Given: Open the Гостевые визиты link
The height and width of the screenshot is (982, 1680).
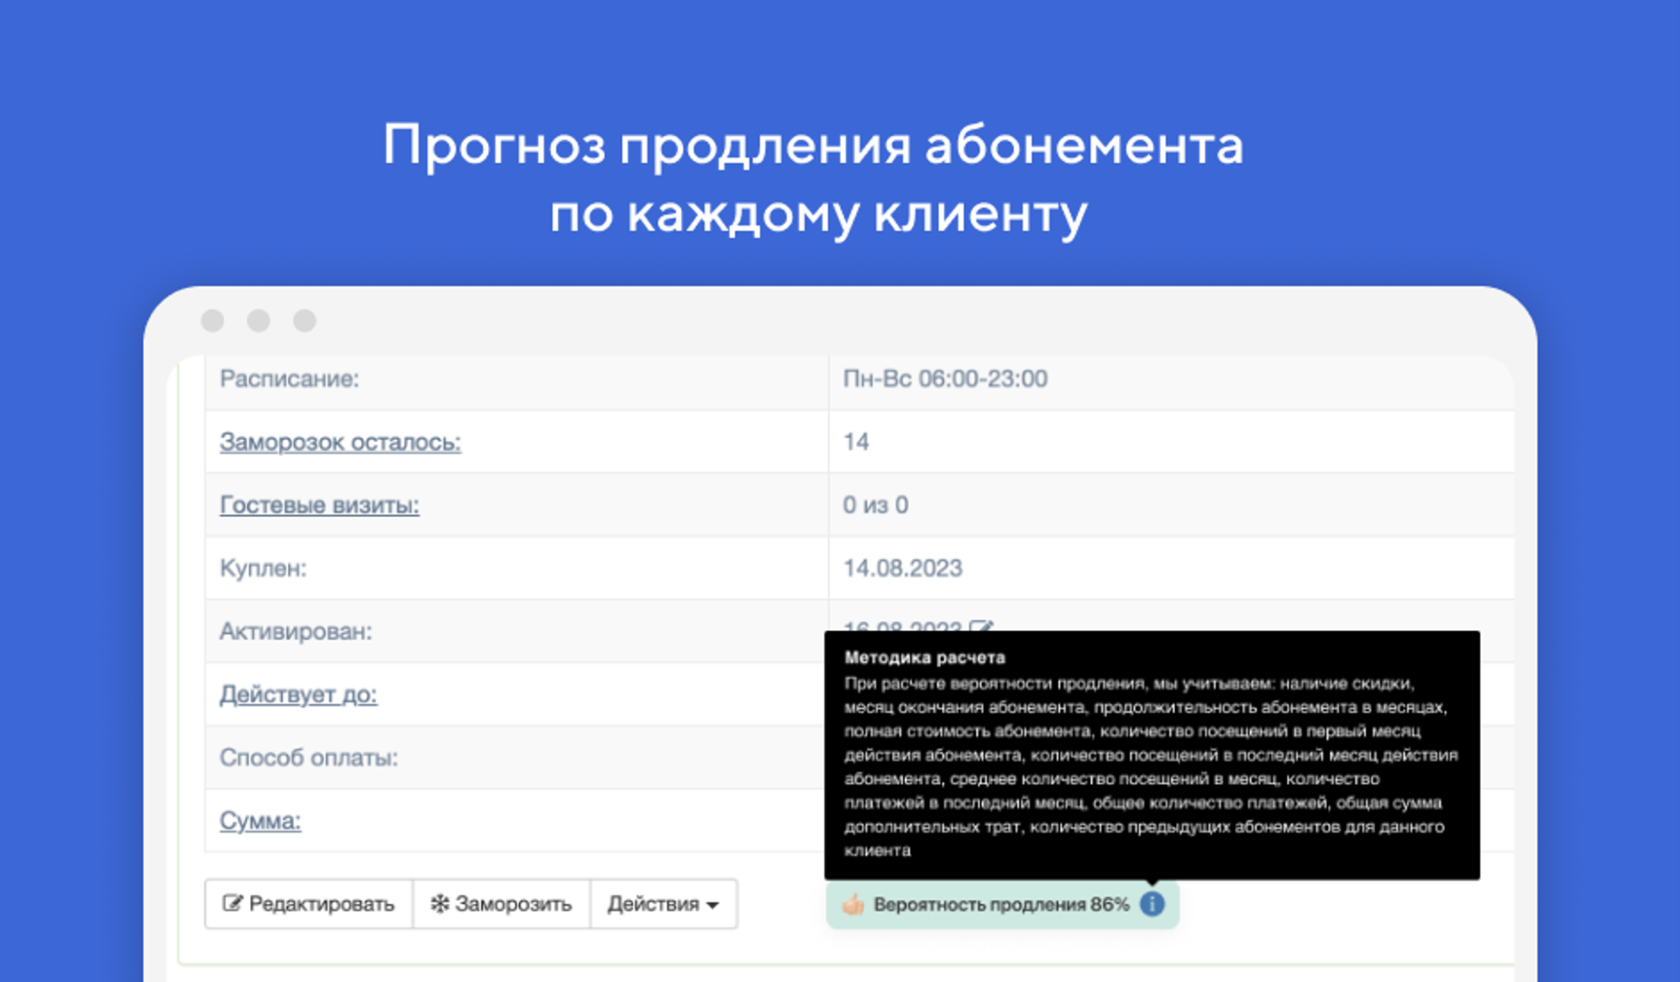Looking at the screenshot, I should coord(318,505).
